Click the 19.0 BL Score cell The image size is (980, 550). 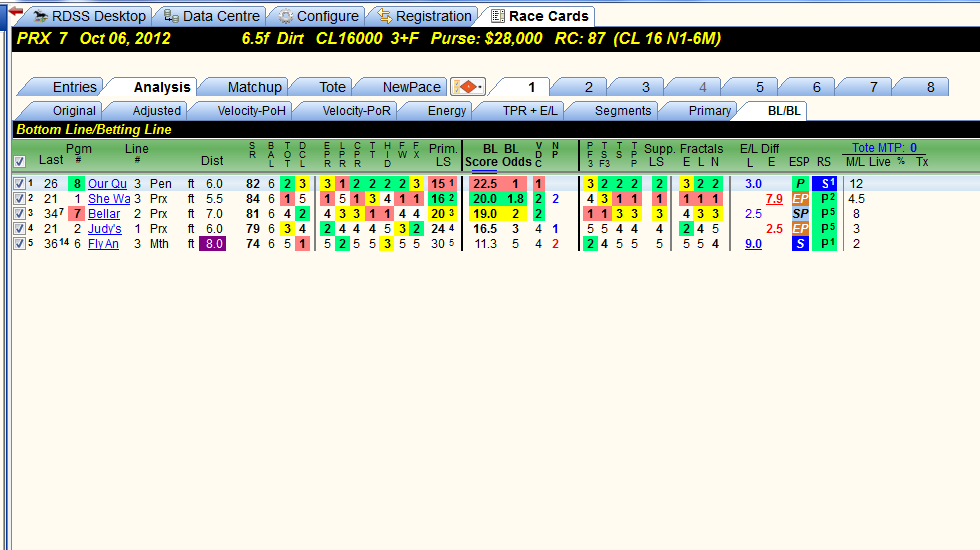[484, 214]
